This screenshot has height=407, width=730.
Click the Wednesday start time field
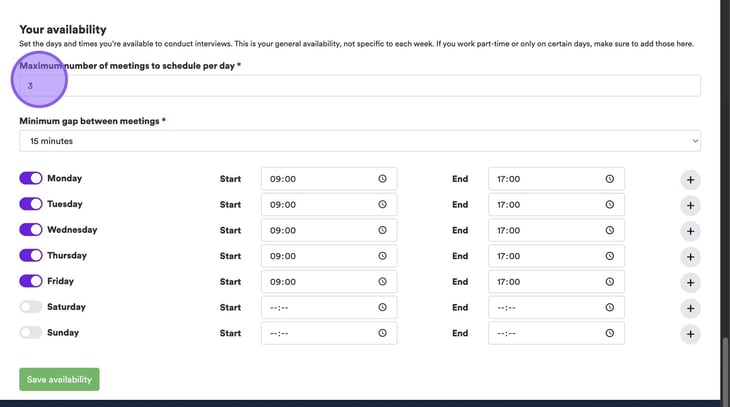[x=318, y=230]
